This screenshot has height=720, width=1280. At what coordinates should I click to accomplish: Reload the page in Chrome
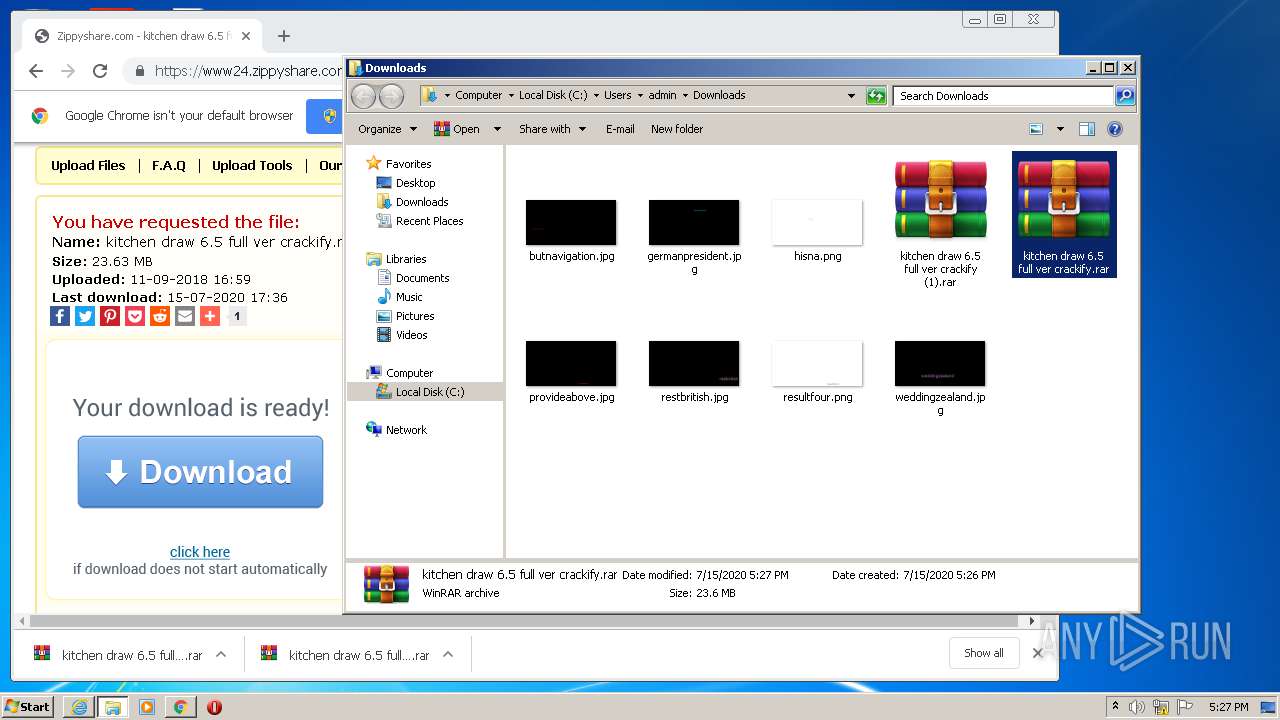pos(100,71)
